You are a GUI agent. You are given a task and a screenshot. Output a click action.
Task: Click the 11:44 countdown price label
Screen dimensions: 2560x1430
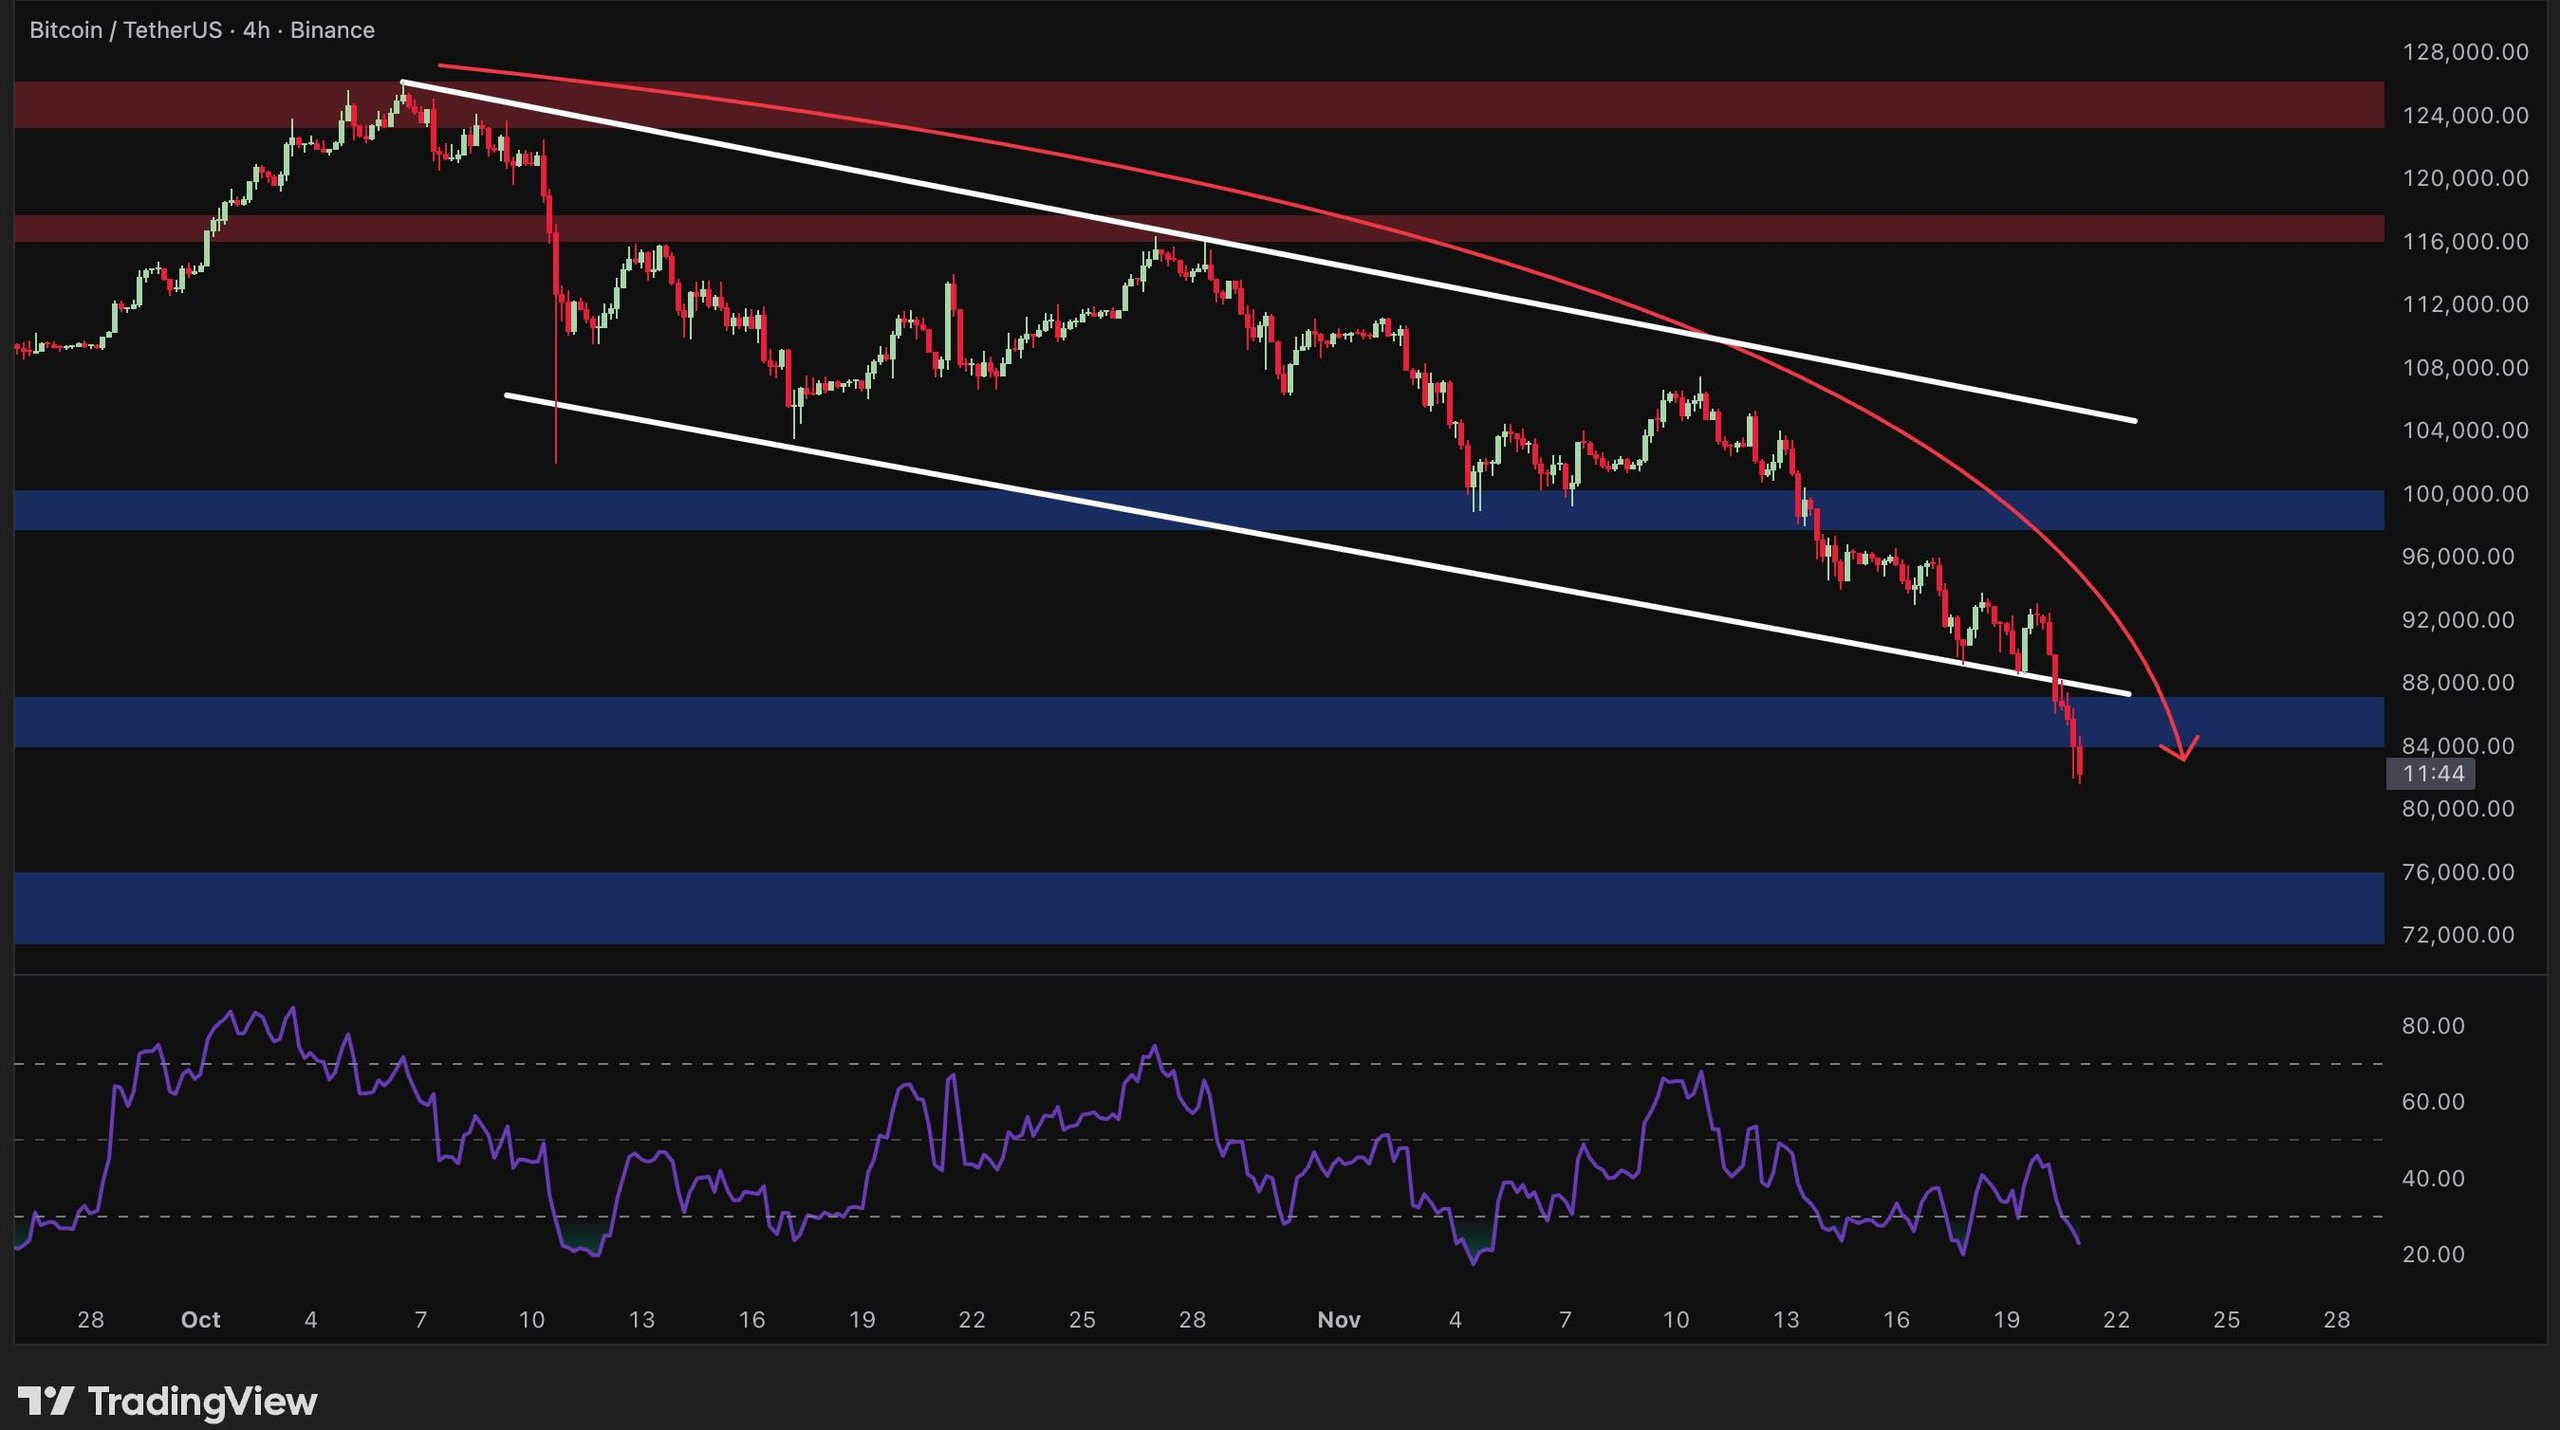[2432, 773]
